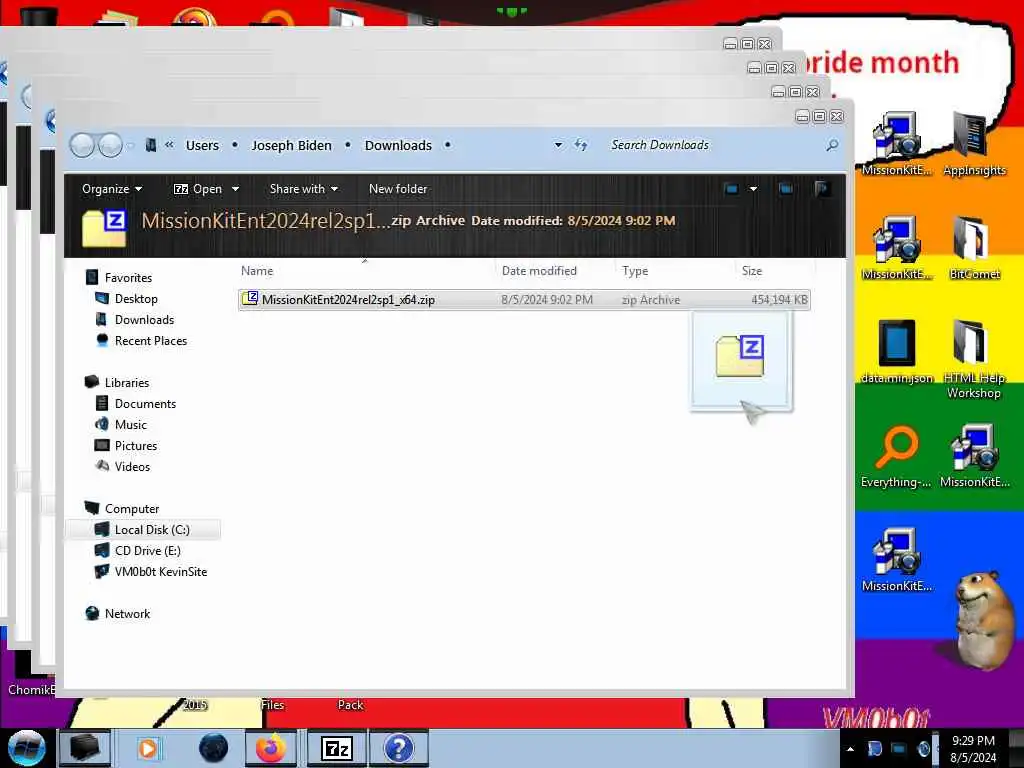This screenshot has width=1024, height=768.
Task: Open the Music library
Action: [121, 424]
